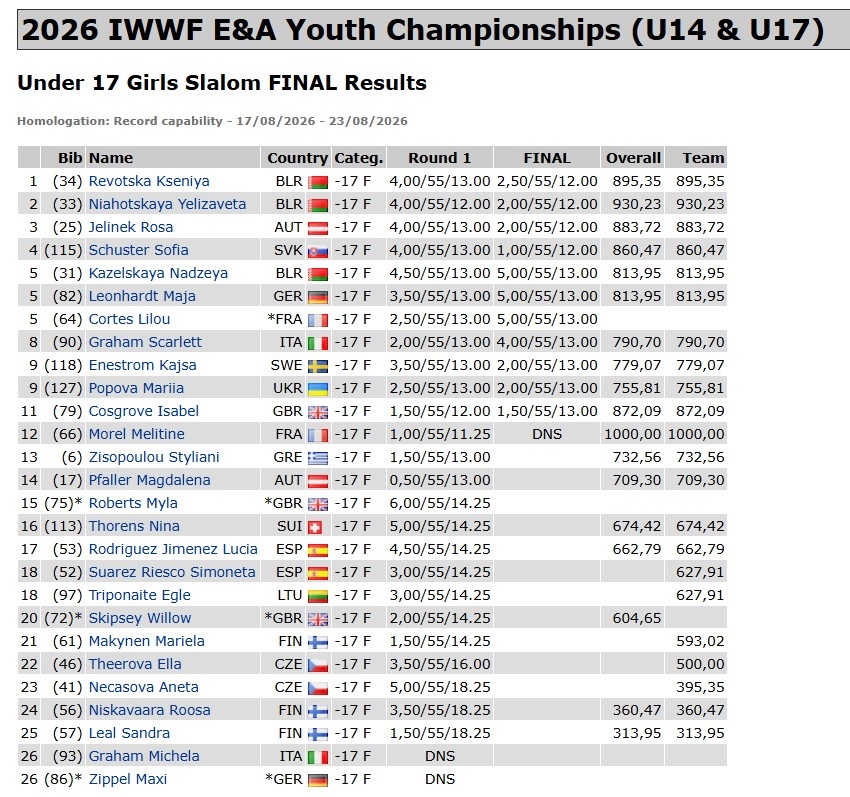Click the Germany flag in Leonhardt Maja row
Screen dimensions: 850x797
[x=318, y=297]
